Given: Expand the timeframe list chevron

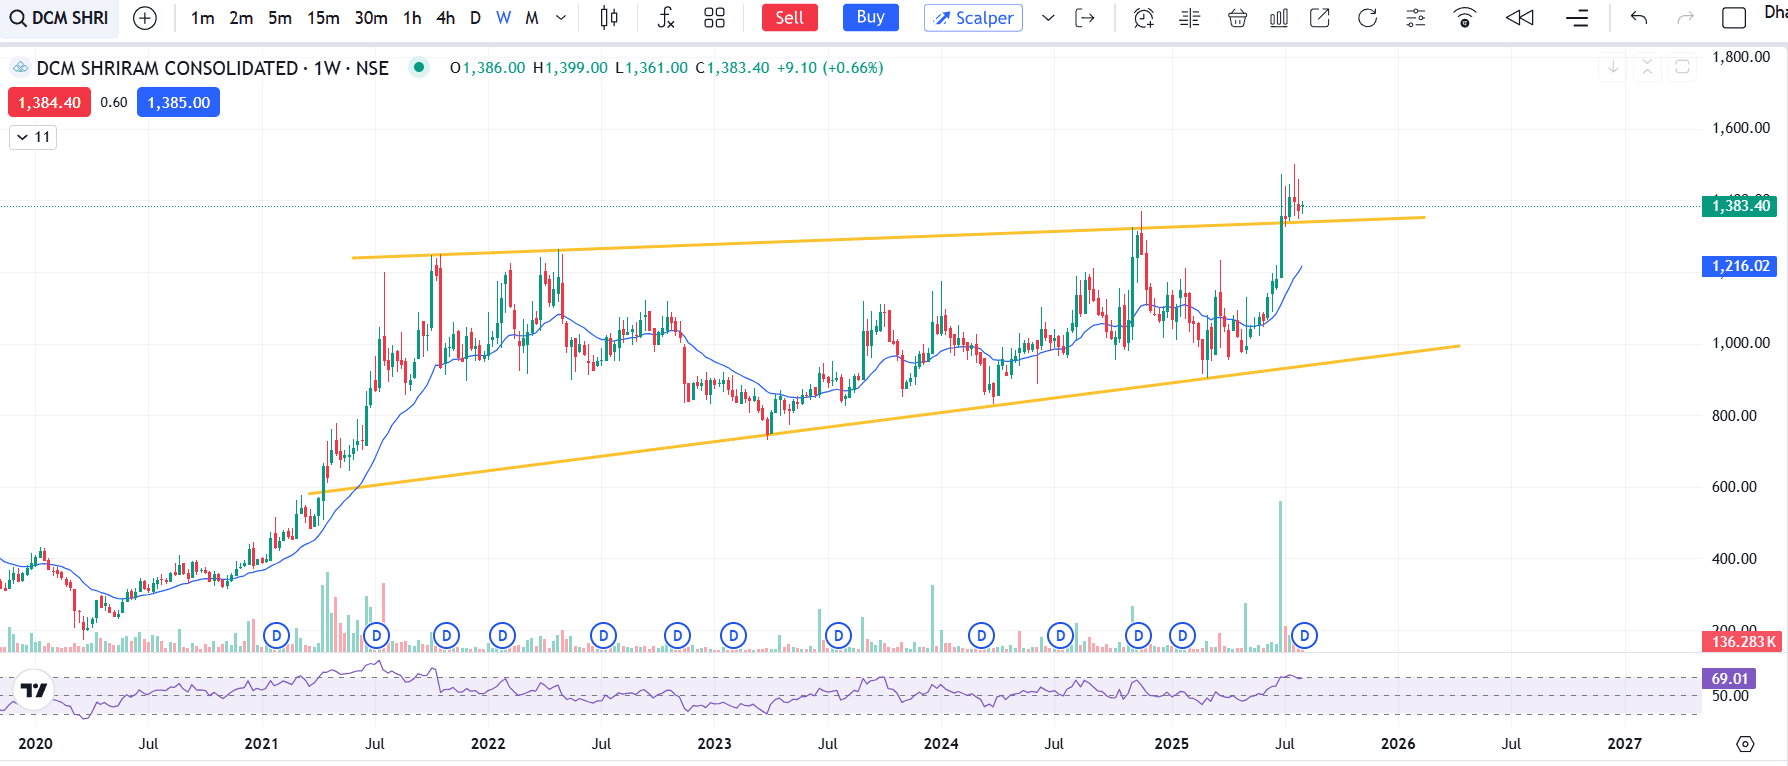Looking at the screenshot, I should click(x=561, y=18).
